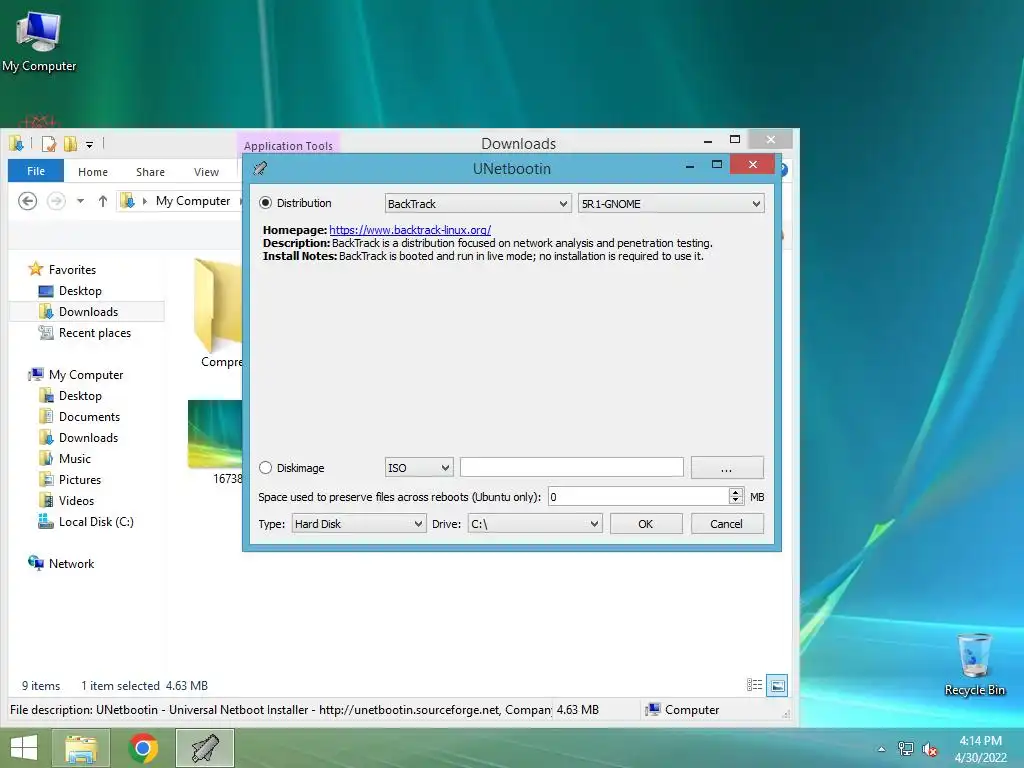Open the BackTrack distribution dropdown
The image size is (1024, 768).
tap(478, 204)
